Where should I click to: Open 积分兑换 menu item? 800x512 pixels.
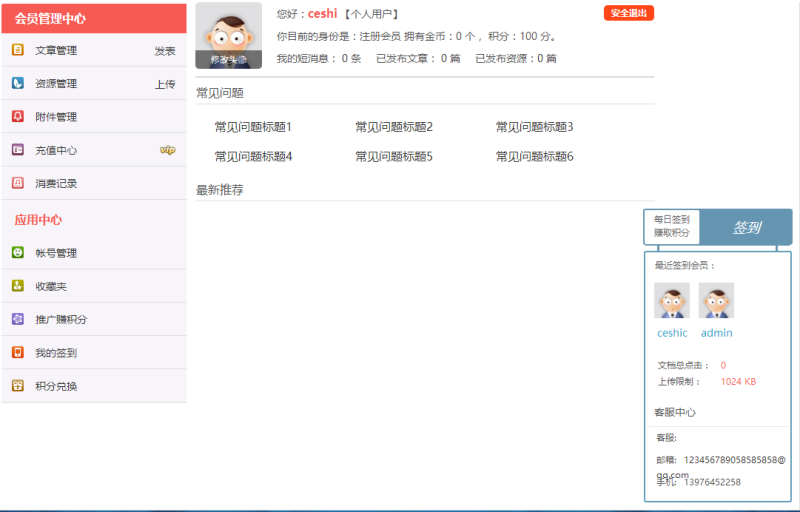pos(56,386)
